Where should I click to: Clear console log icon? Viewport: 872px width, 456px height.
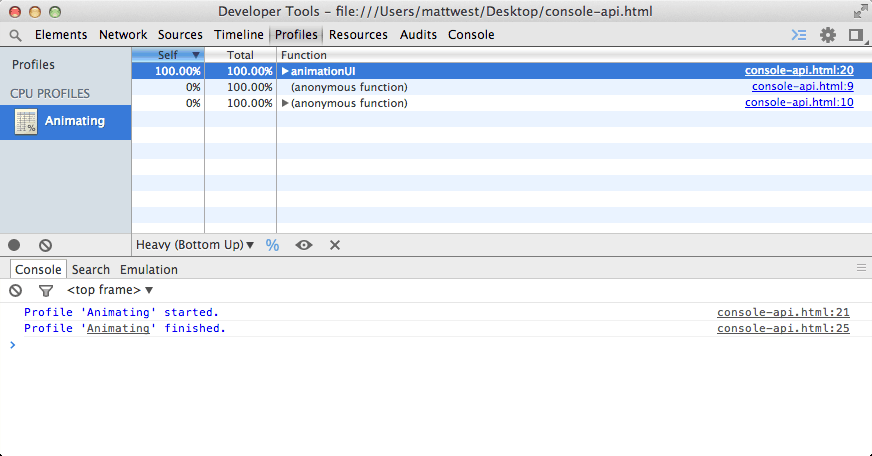coord(16,290)
